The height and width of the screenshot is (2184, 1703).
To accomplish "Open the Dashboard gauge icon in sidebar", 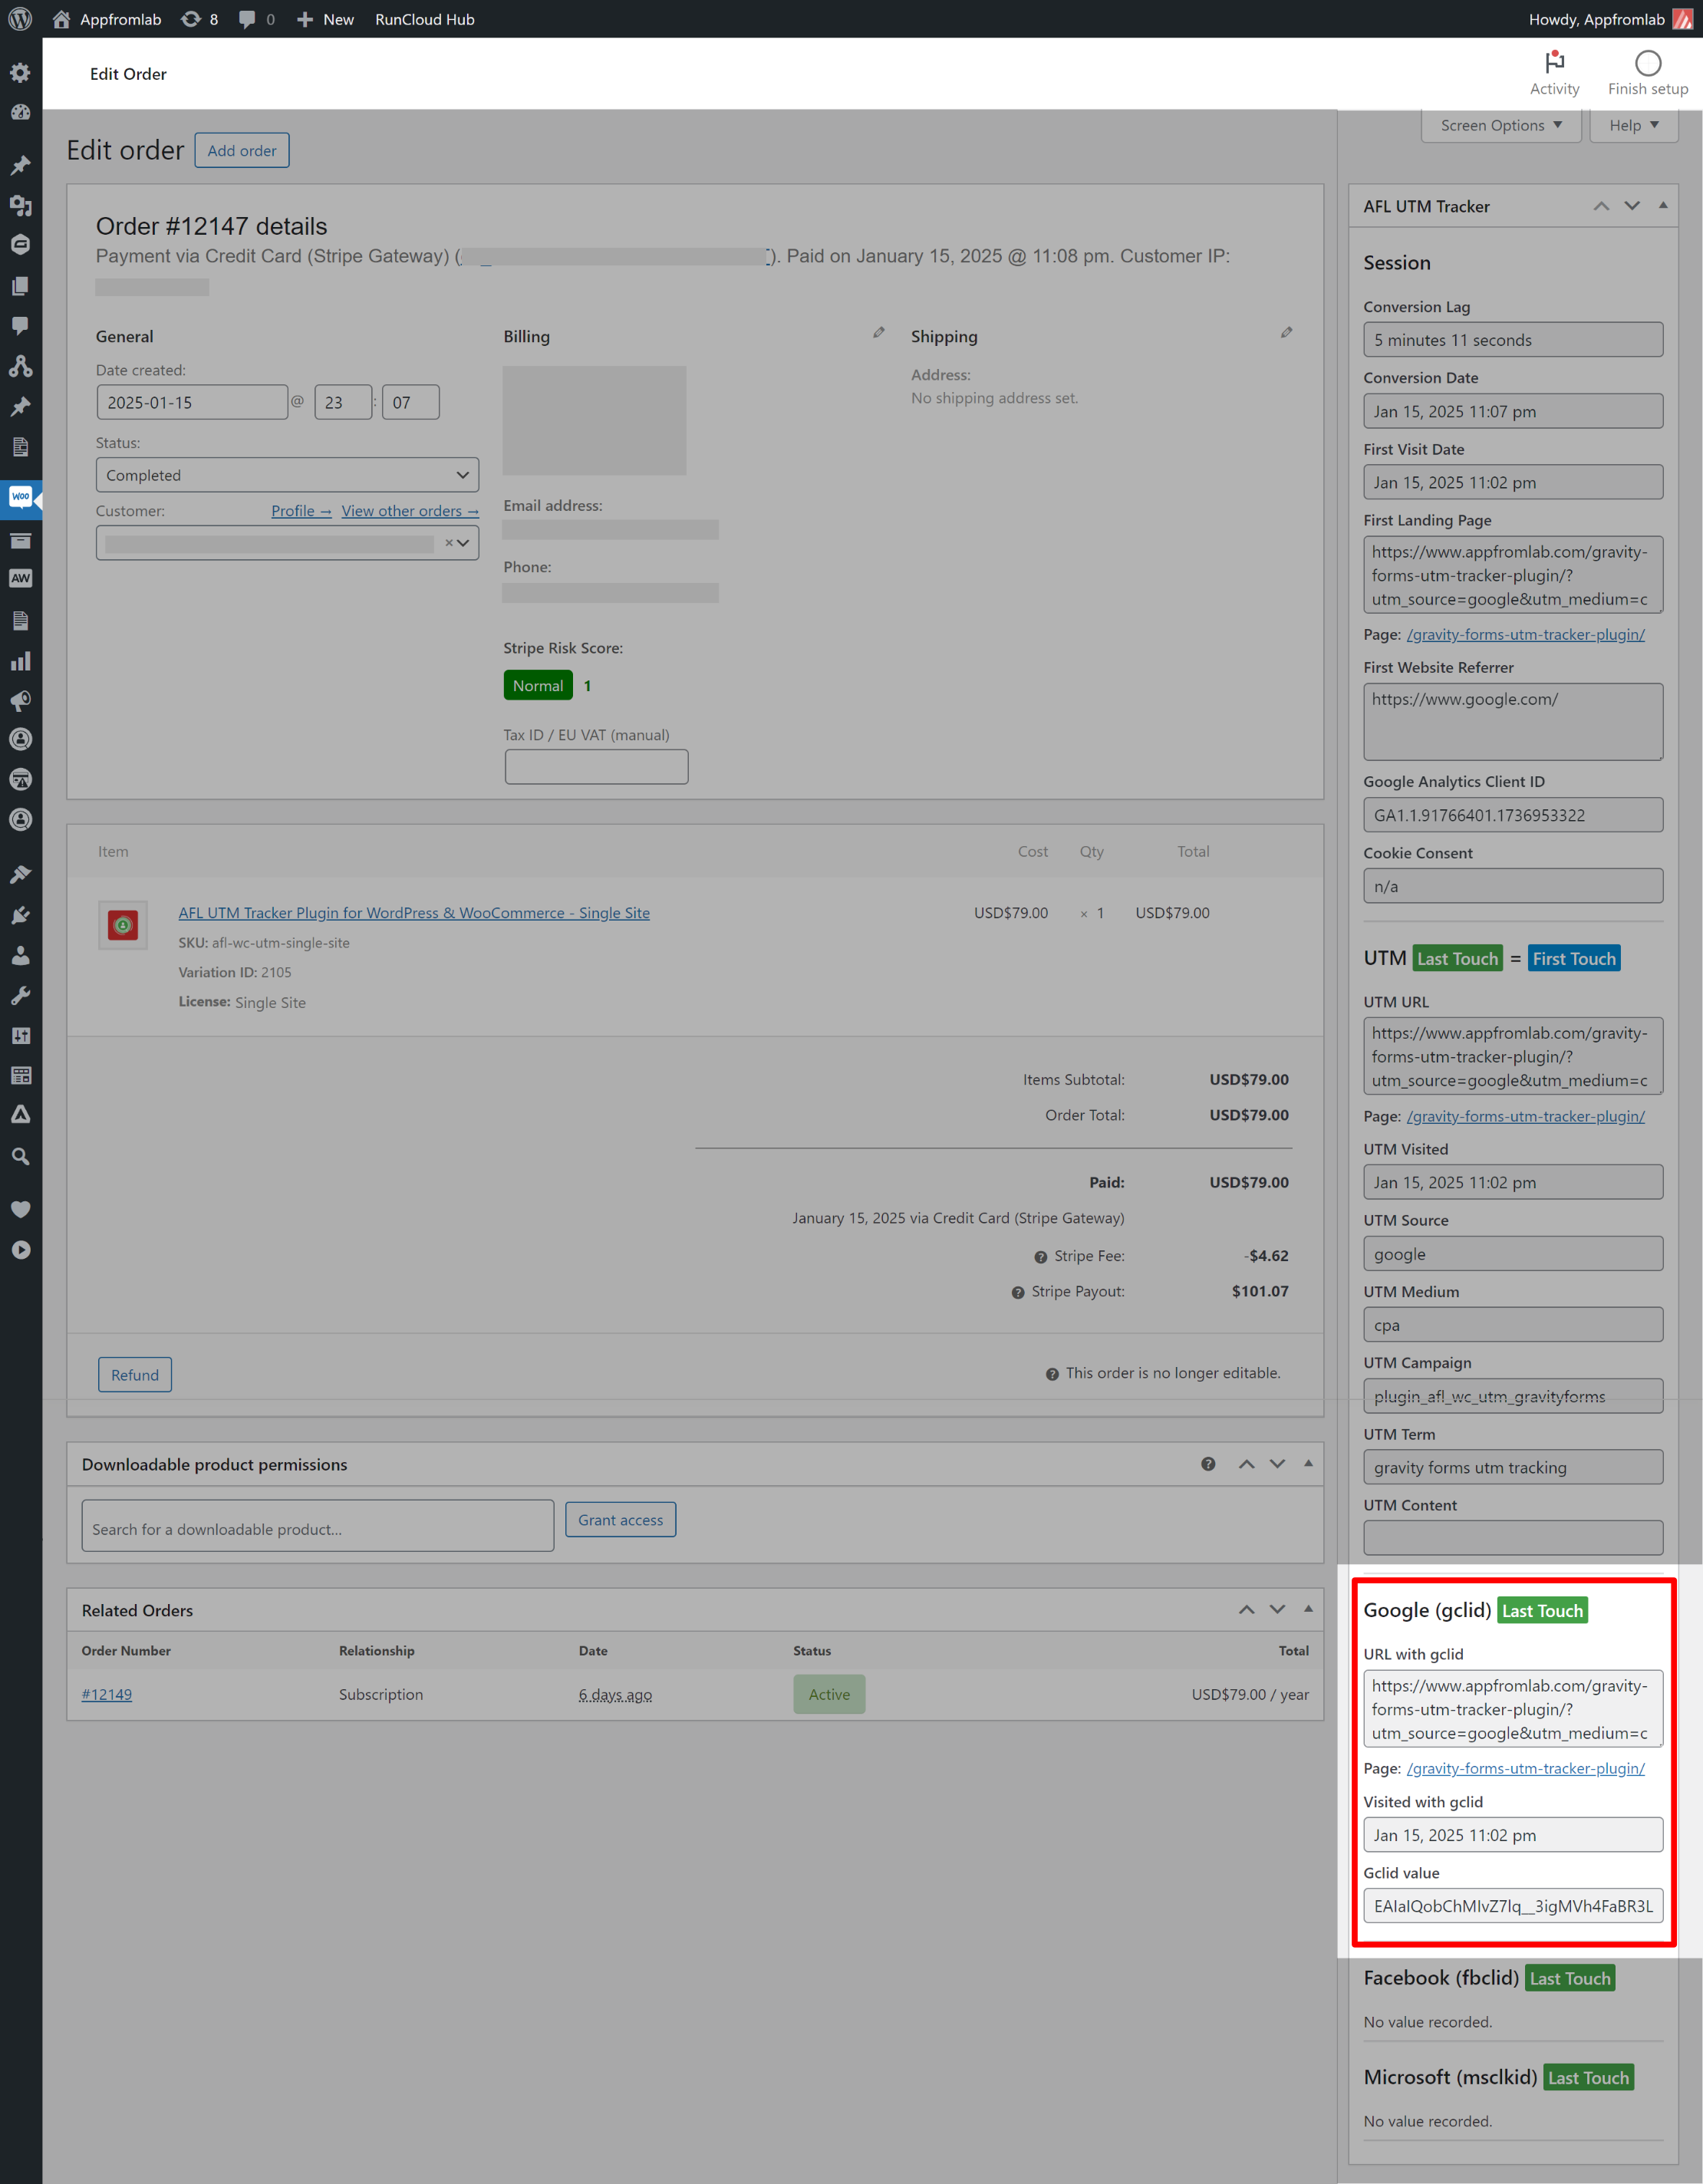I will 20,113.
